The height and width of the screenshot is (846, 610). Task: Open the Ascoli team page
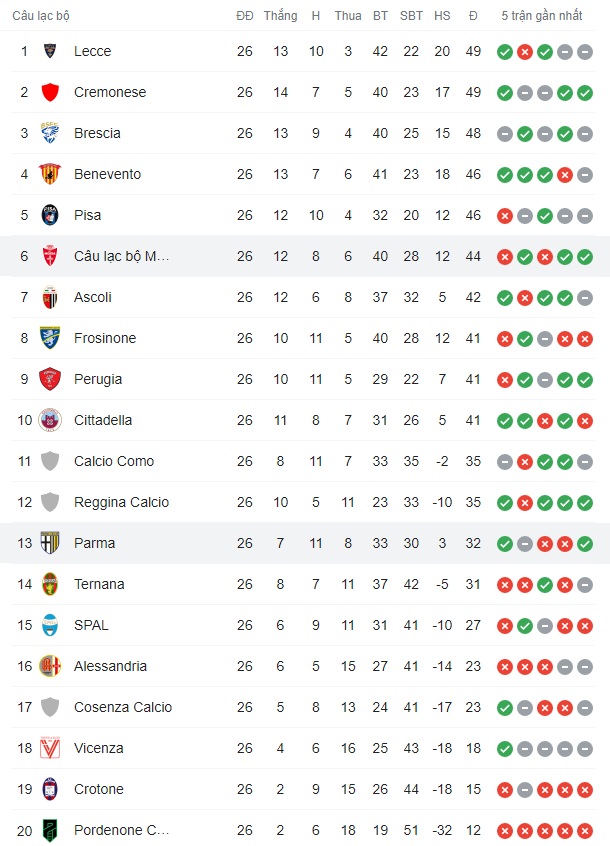(93, 297)
